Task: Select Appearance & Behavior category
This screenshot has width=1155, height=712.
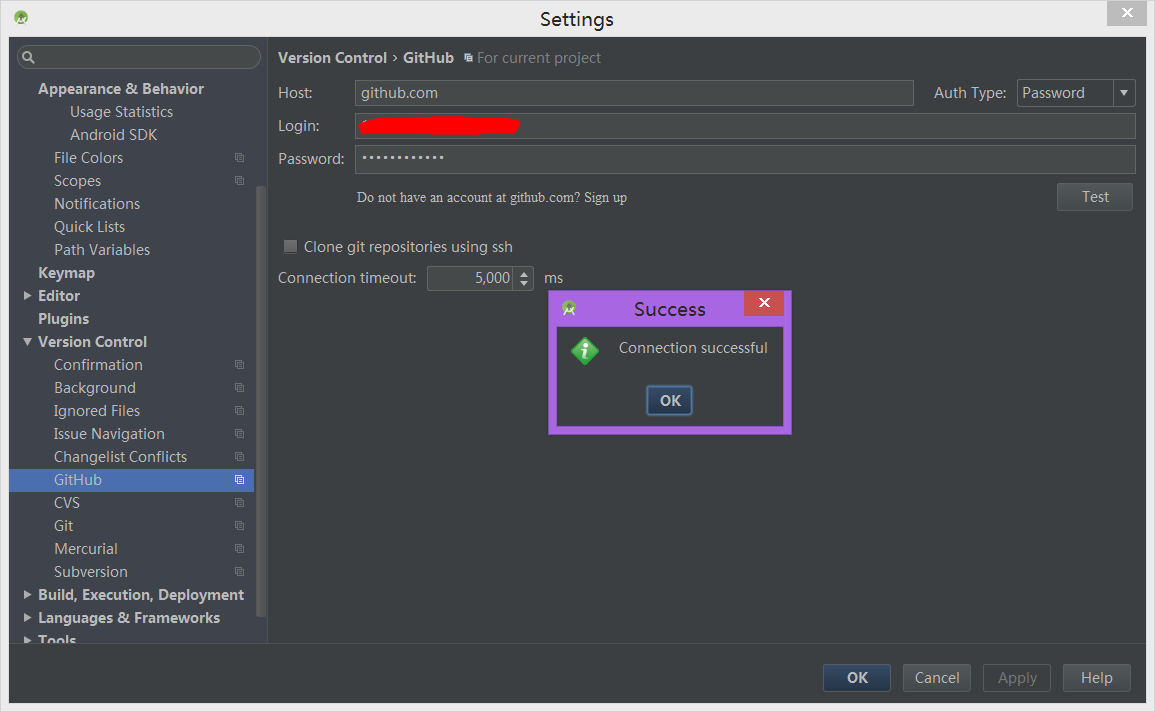Action: 121,88
